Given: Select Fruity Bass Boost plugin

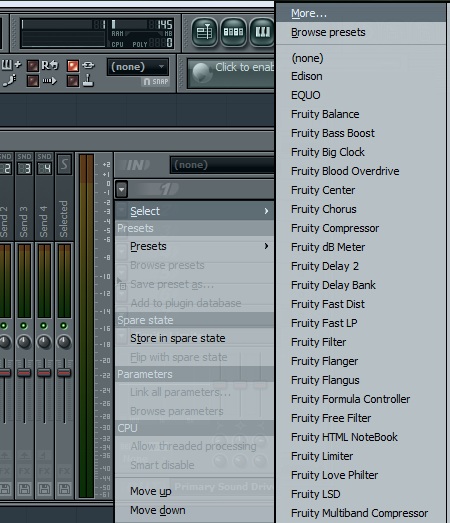Looking at the screenshot, I should point(361,133).
